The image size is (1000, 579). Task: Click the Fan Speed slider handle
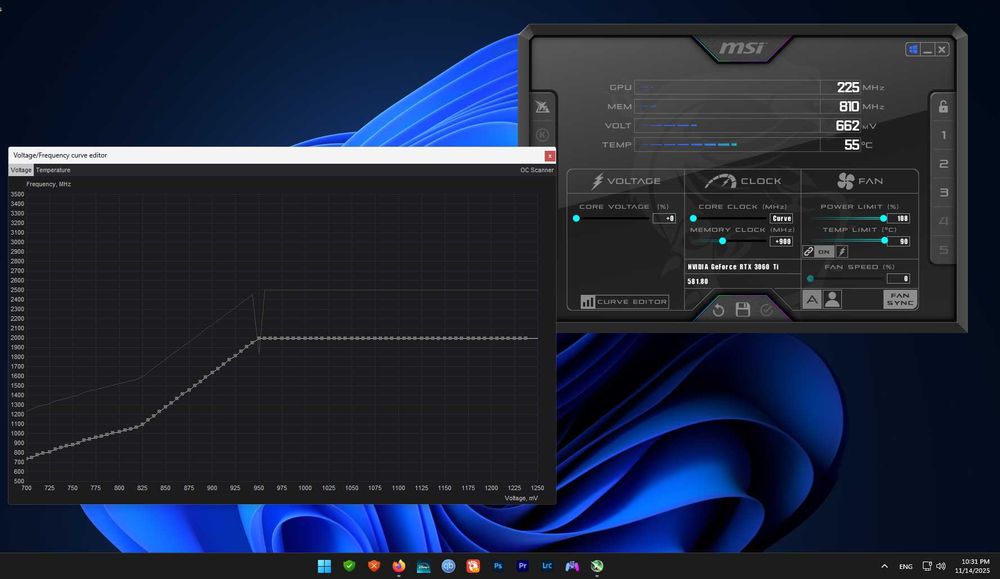point(810,279)
